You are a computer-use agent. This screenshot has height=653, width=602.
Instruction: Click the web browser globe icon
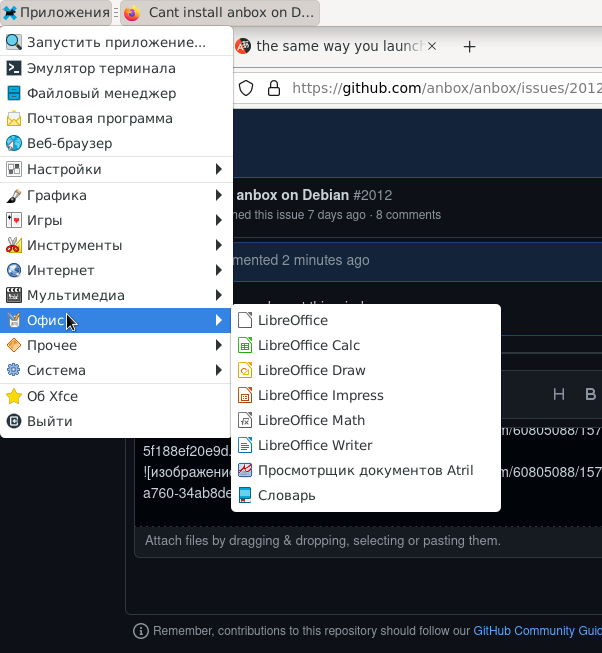[x=14, y=143]
